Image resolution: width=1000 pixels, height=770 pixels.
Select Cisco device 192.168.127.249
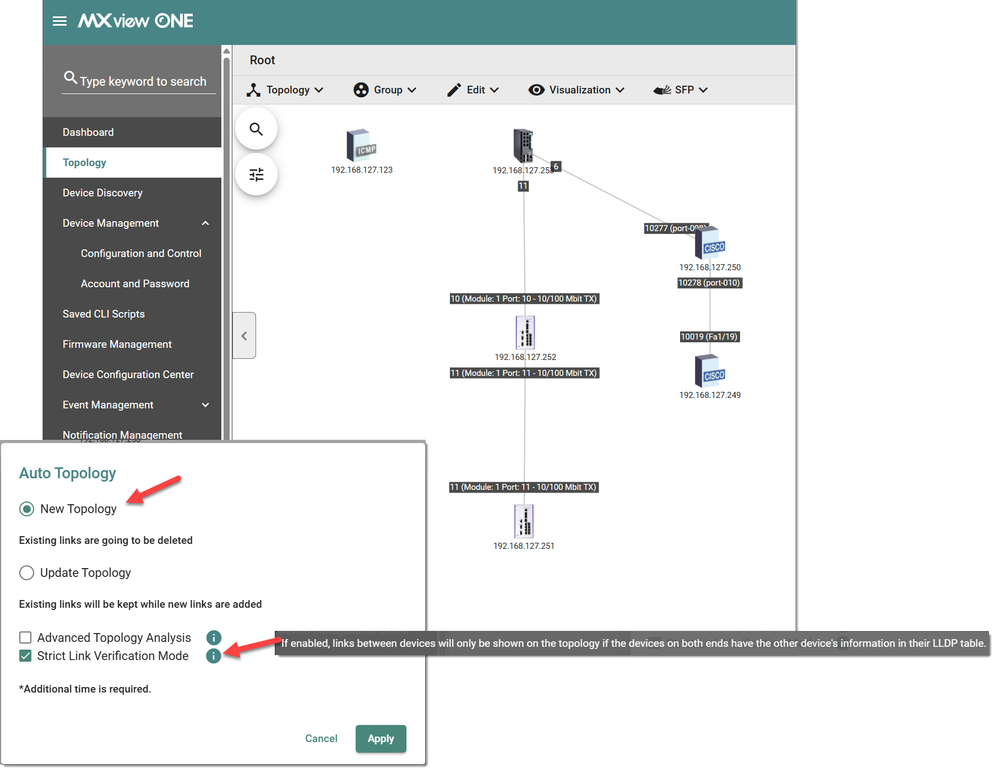click(710, 371)
